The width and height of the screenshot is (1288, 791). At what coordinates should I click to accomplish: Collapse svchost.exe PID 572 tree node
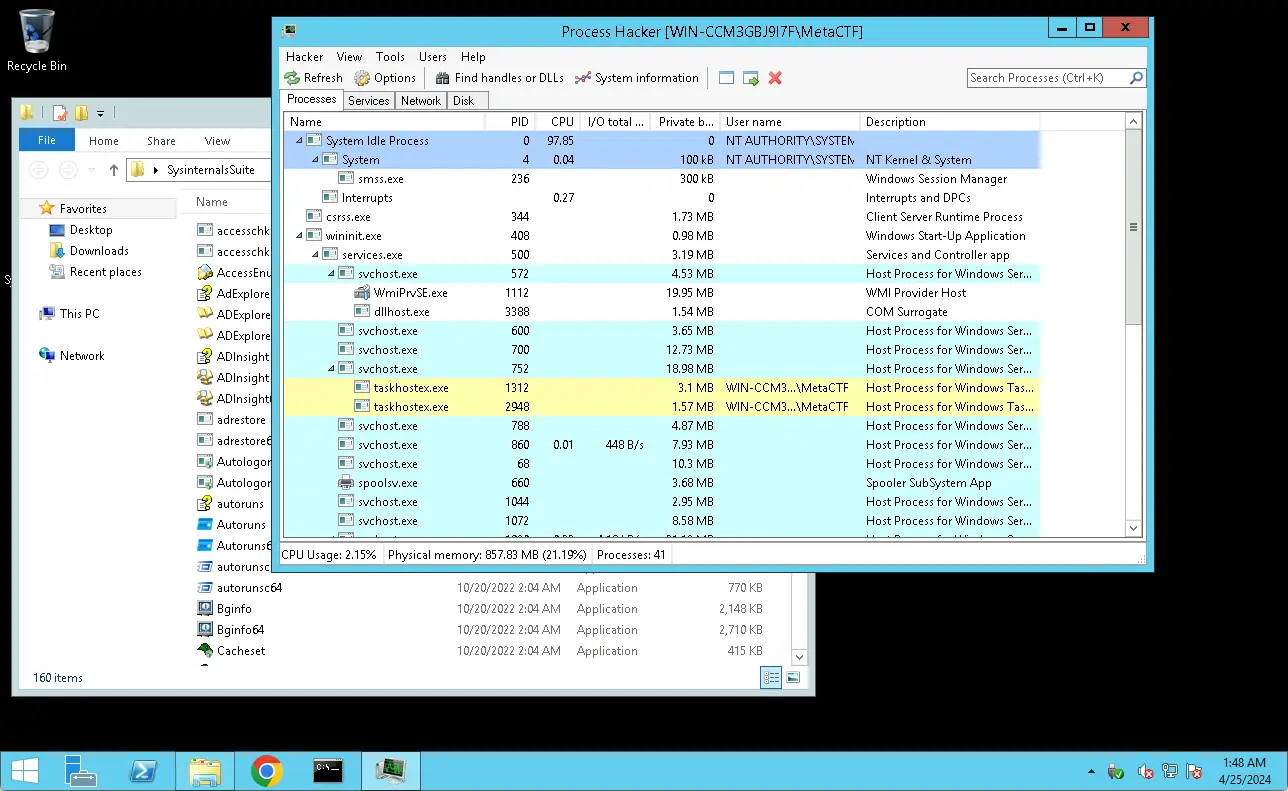click(330, 274)
